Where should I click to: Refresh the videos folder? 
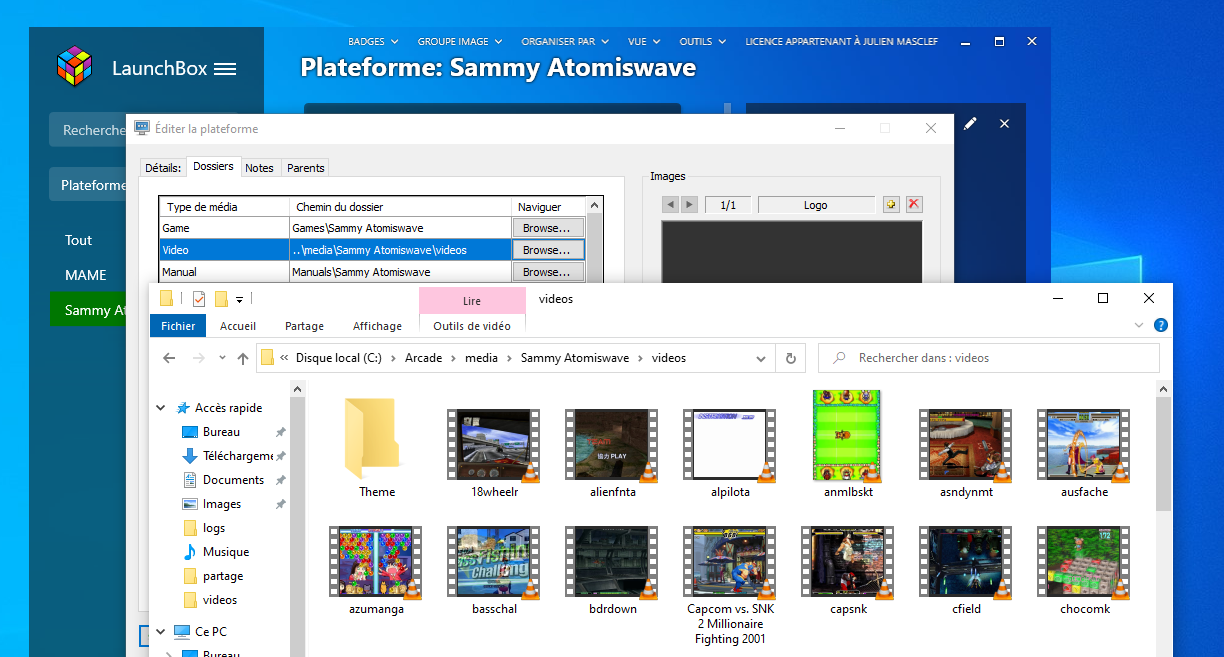(791, 358)
